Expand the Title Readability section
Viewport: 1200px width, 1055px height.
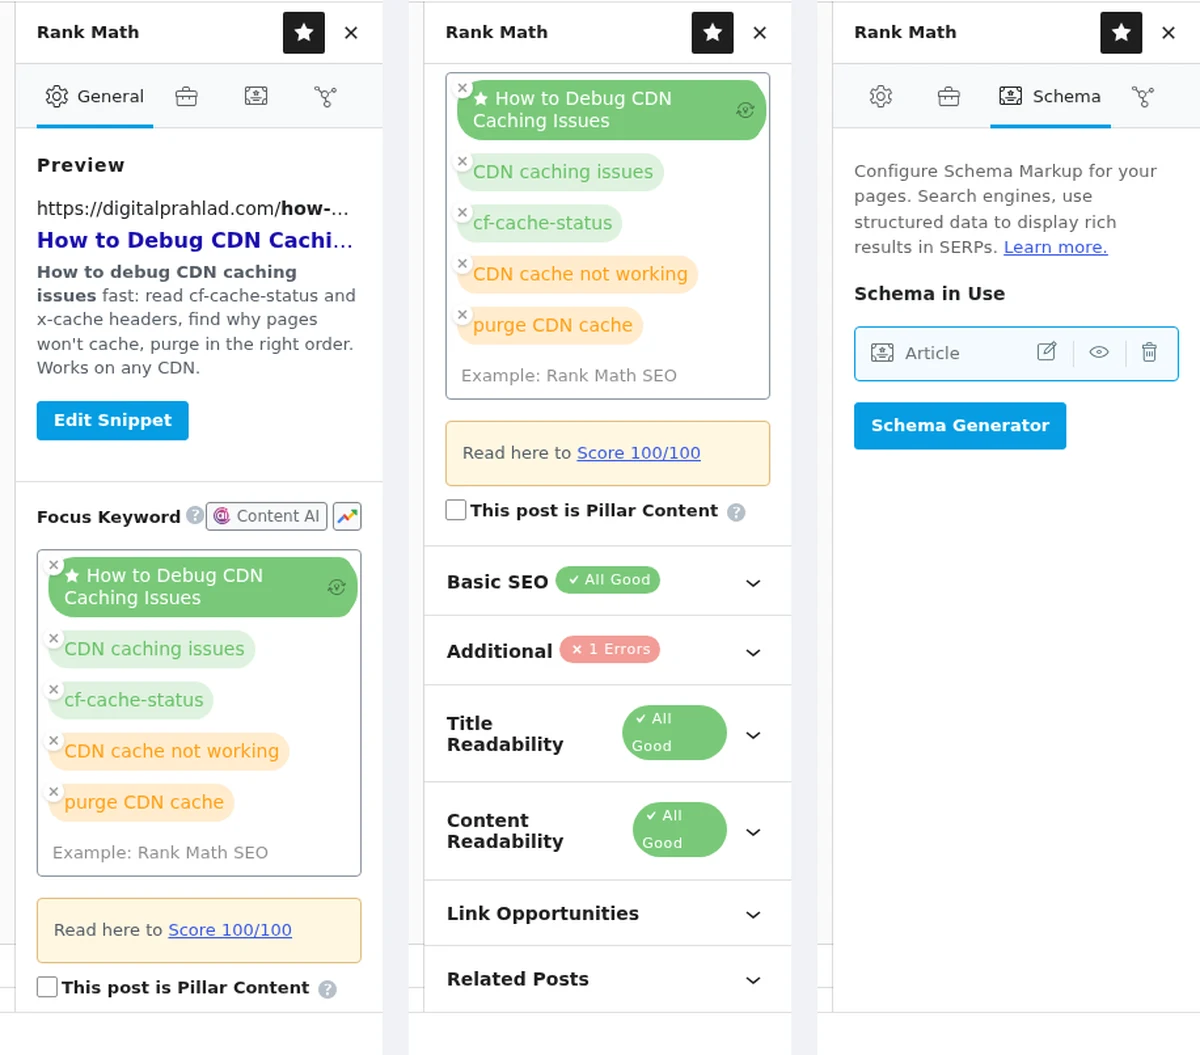tap(607, 734)
